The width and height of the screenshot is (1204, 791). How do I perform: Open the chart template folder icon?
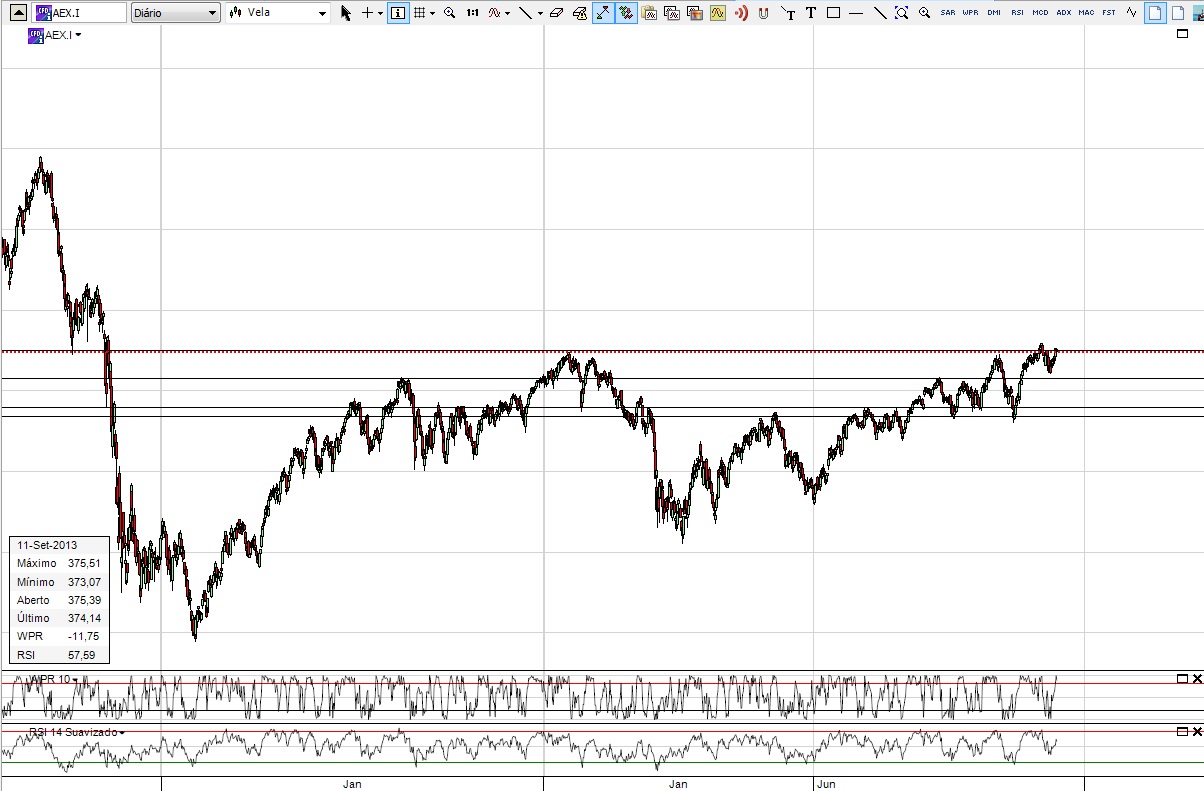pyautogui.click(x=649, y=13)
